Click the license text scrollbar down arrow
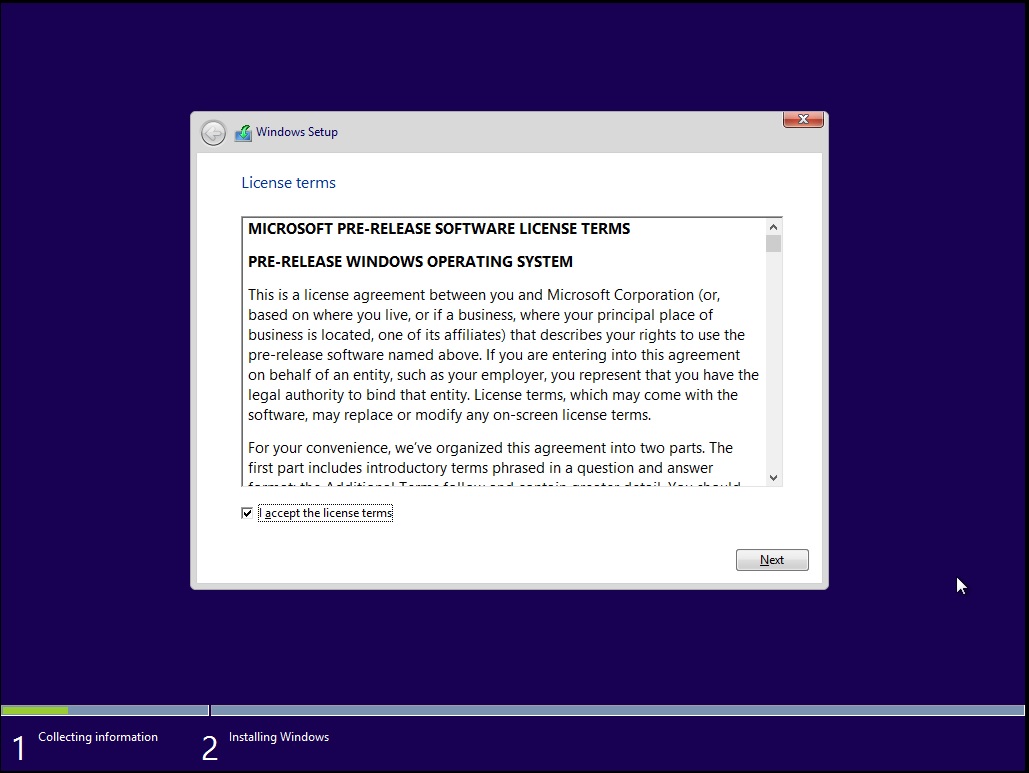This screenshot has height=773, width=1029. point(773,477)
